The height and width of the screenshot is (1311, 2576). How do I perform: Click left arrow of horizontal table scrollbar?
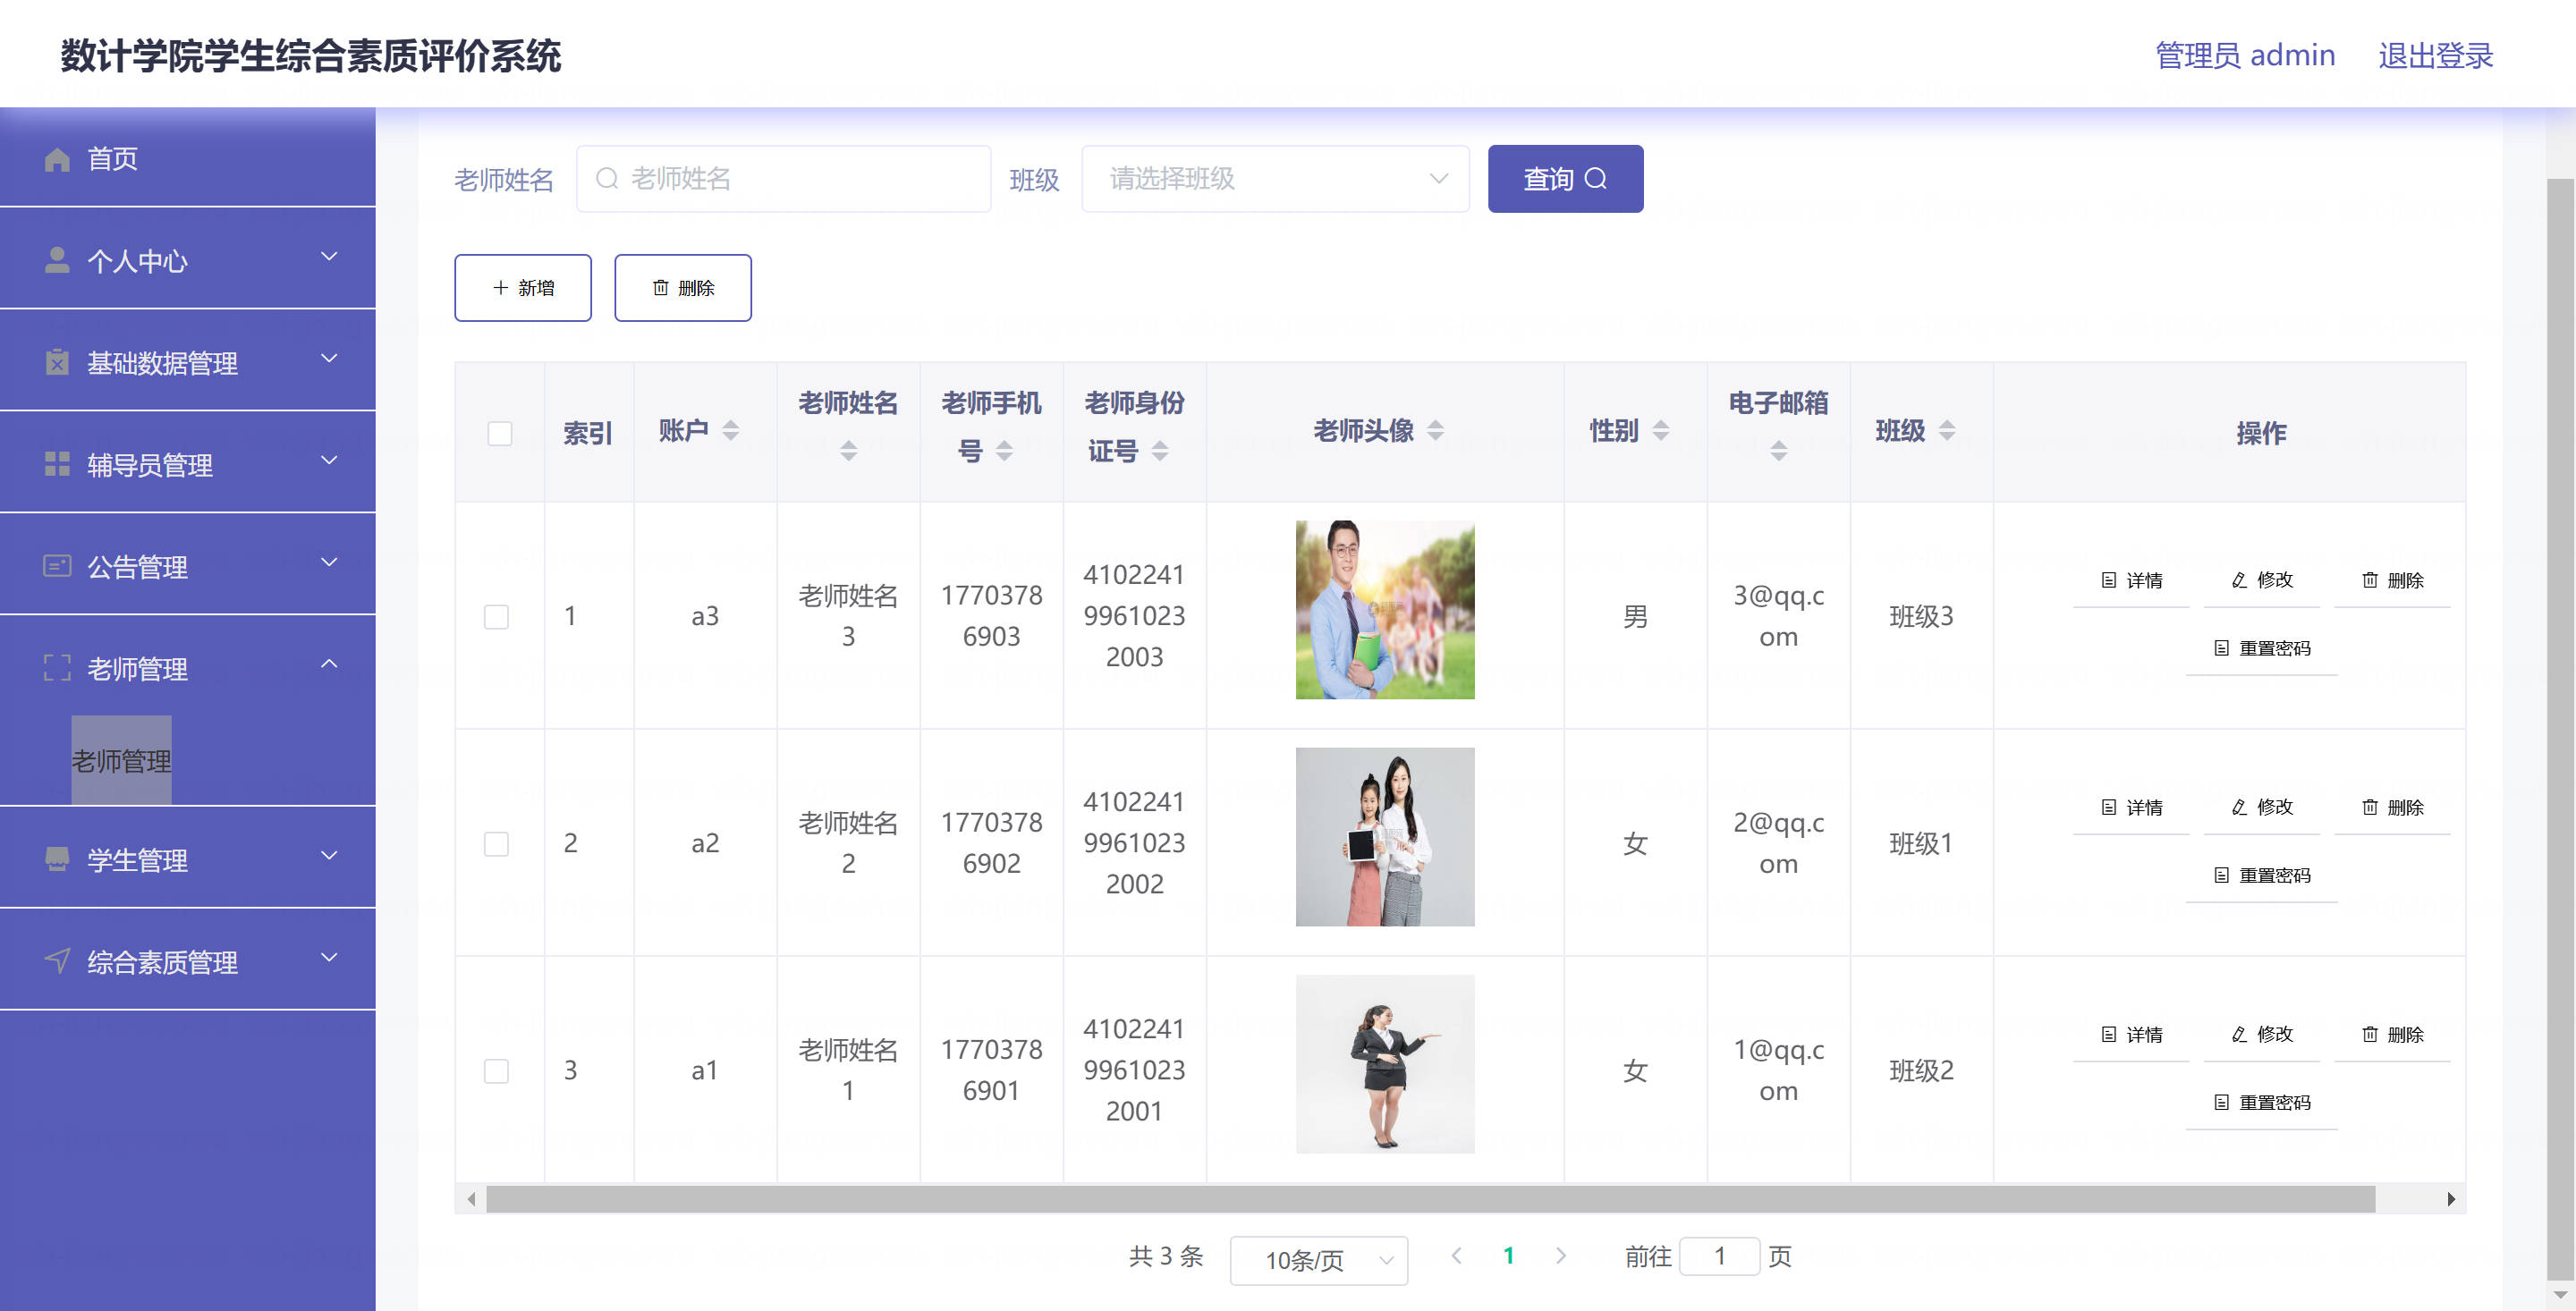click(471, 1199)
